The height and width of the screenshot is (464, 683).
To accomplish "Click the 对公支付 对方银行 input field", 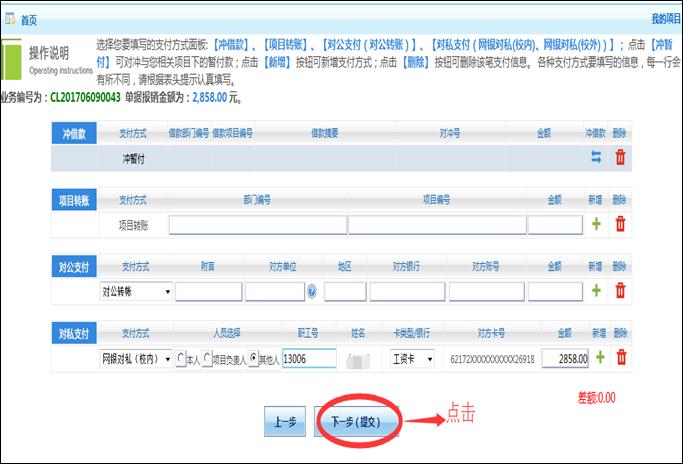I will click(x=407, y=291).
